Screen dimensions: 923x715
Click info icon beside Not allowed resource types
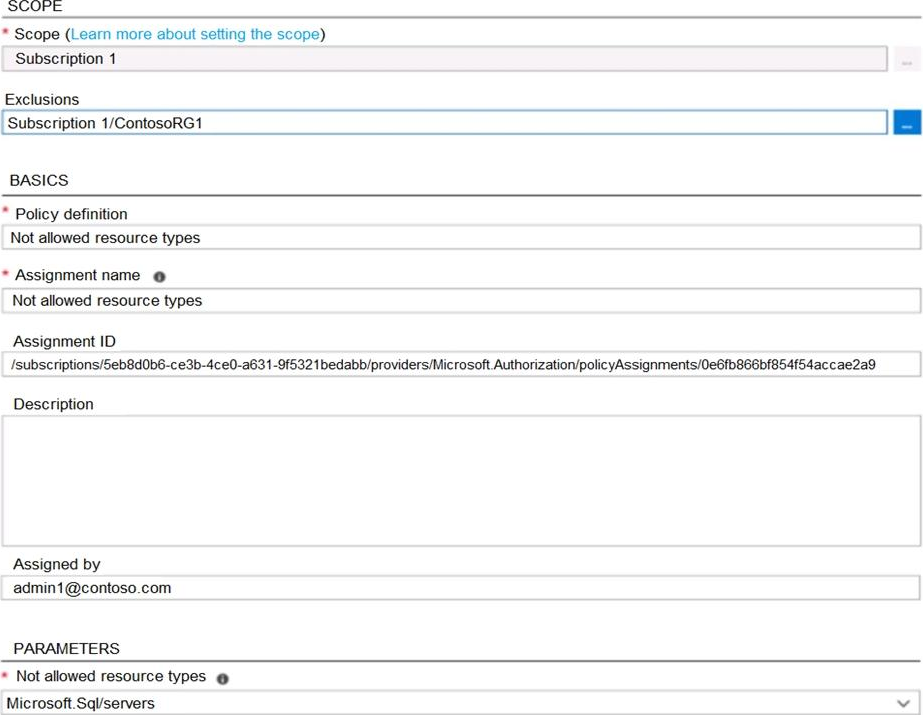222,678
